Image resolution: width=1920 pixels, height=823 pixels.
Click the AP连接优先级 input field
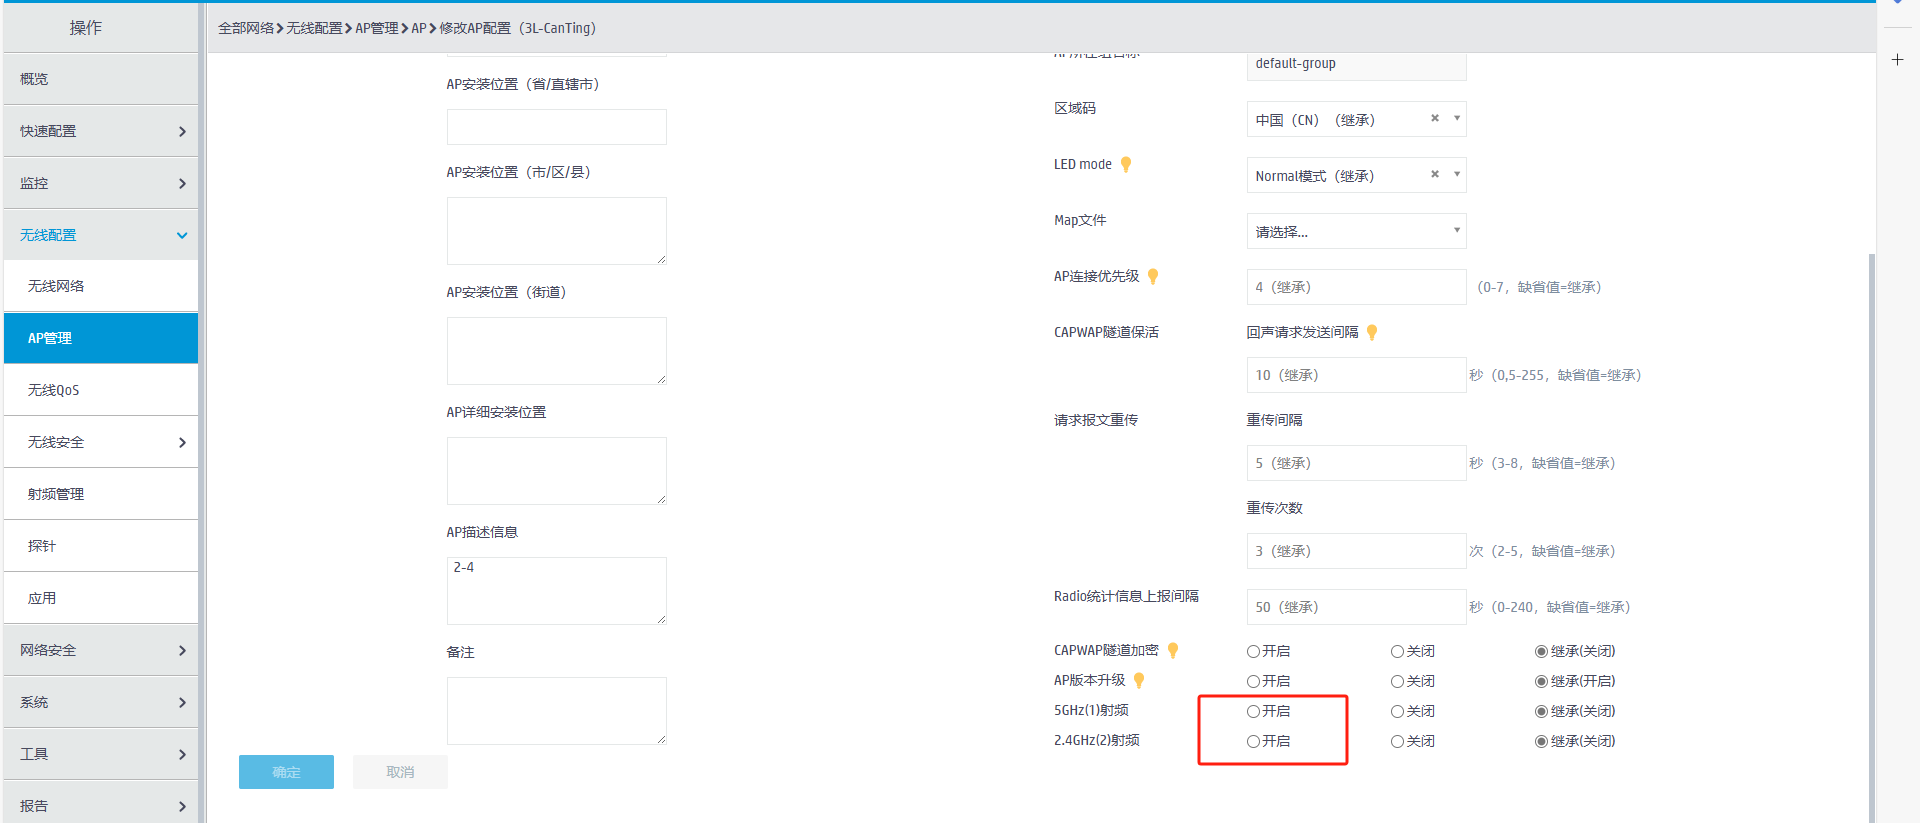pos(1357,287)
